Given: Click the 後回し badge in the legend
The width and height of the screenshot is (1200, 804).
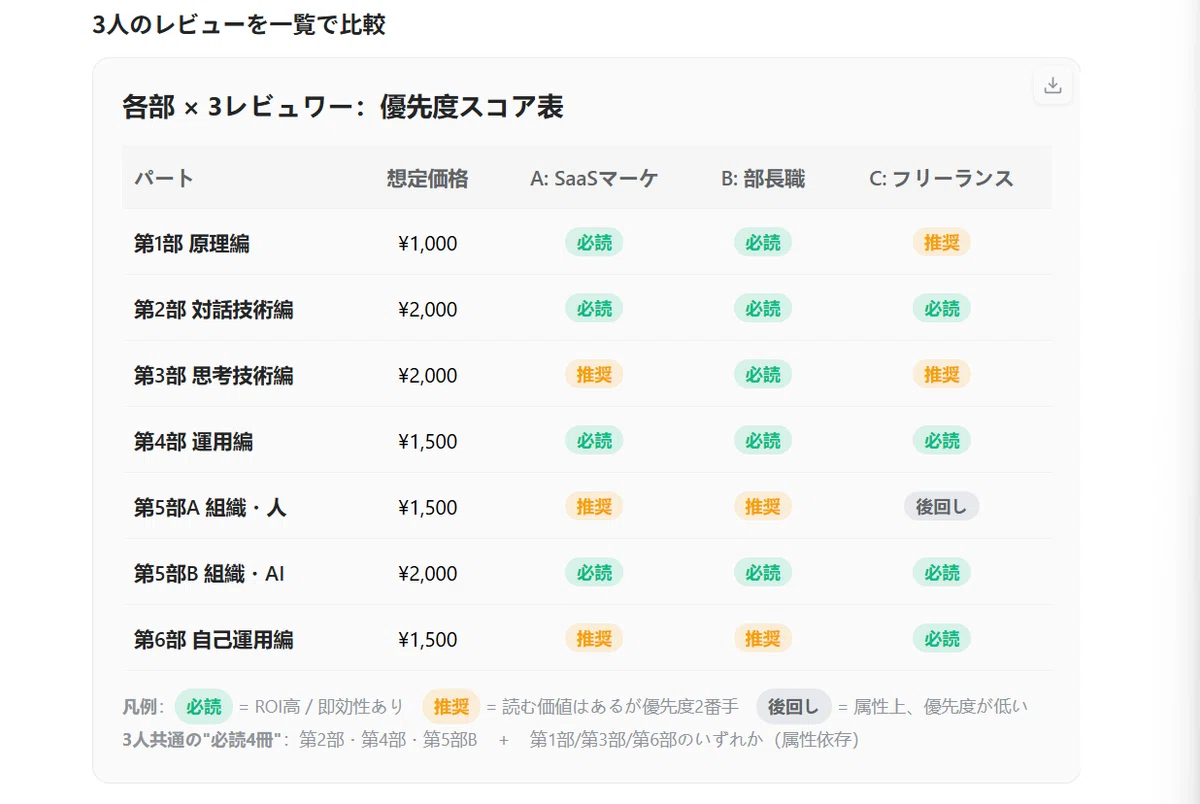Looking at the screenshot, I should pos(793,706).
